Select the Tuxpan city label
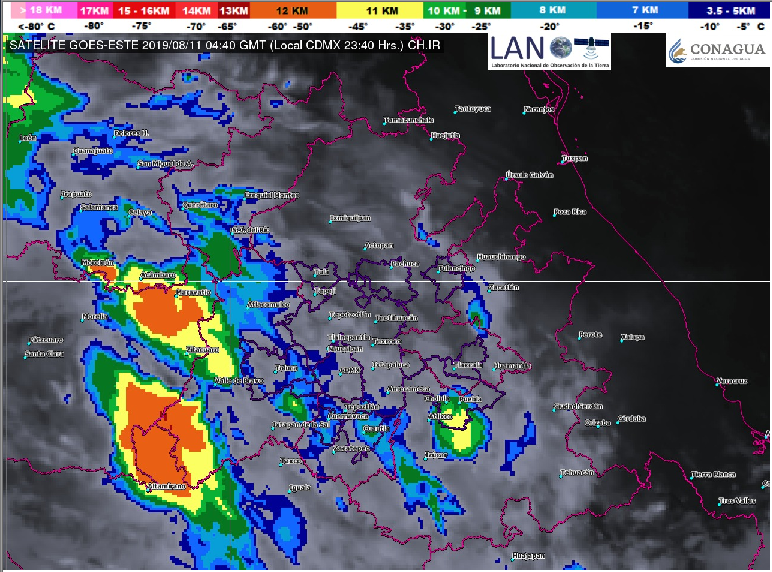This screenshot has width=772, height=572. click(575, 158)
